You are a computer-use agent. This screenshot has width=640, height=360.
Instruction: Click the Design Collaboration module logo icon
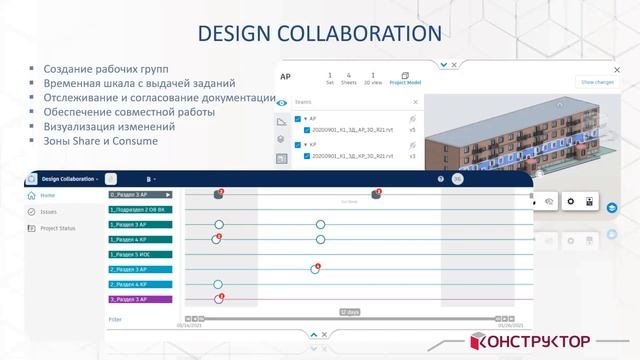tap(32, 179)
